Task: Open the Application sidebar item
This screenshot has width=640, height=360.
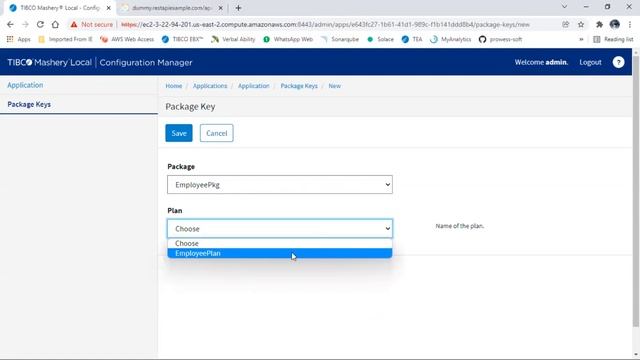Action: (x=25, y=85)
